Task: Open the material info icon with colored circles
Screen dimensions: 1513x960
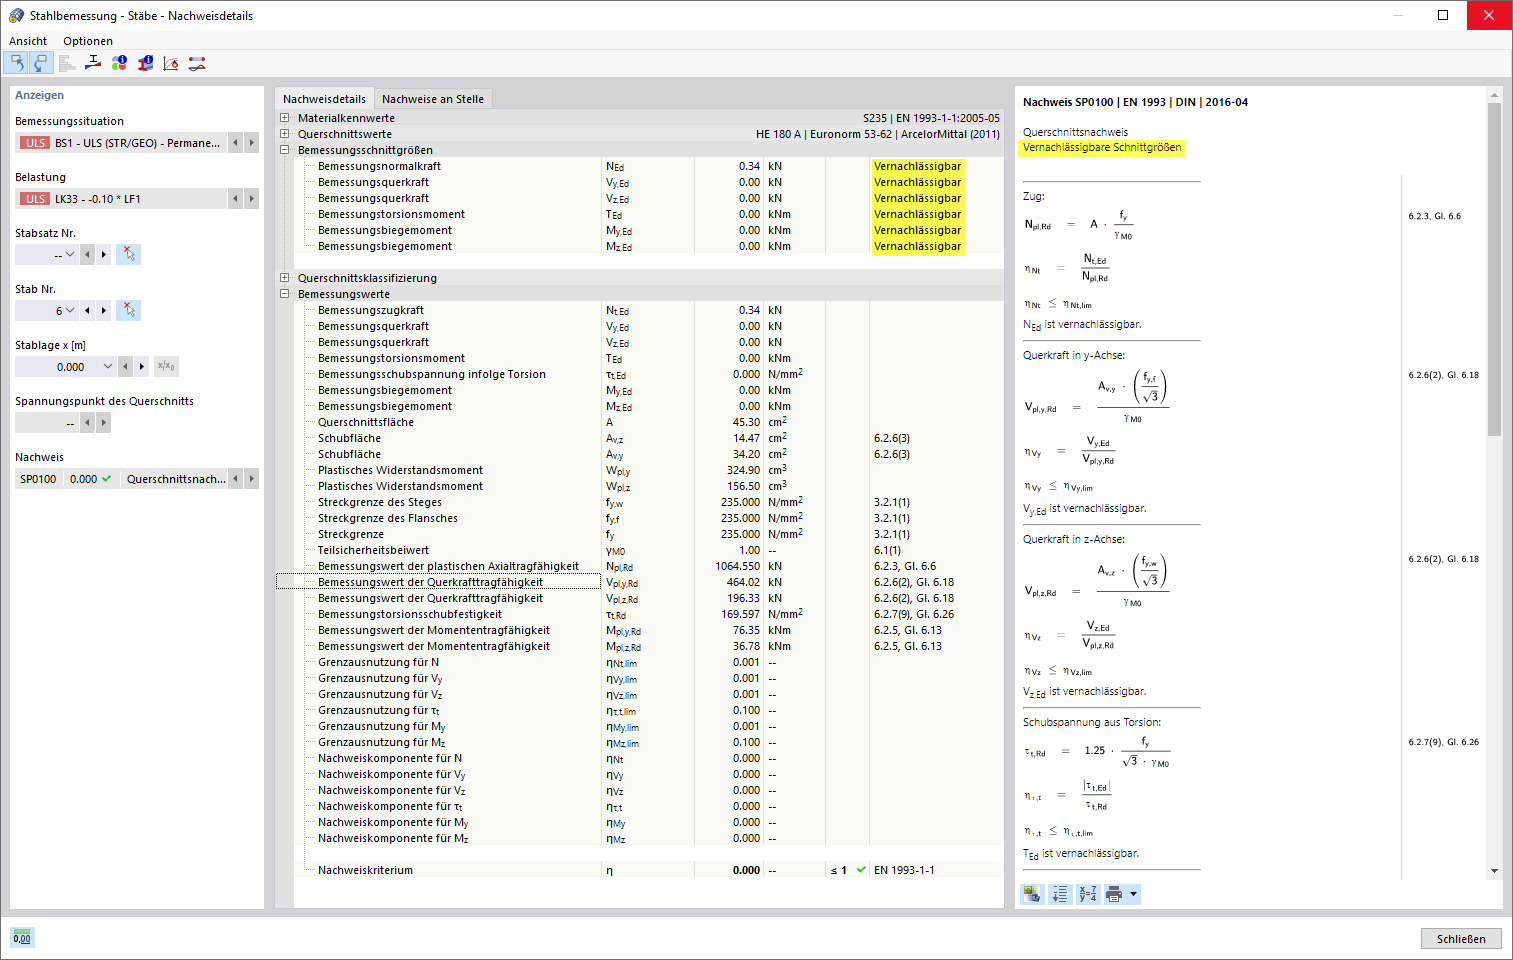Action: coord(119,63)
